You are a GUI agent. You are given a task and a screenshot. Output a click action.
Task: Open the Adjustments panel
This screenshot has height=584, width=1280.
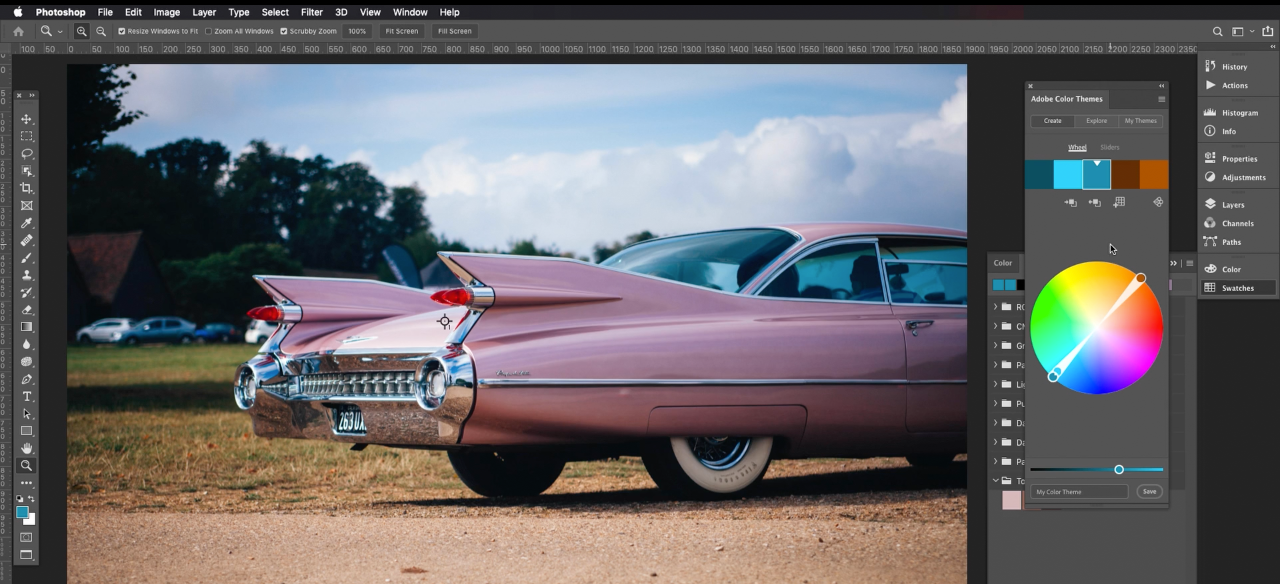[1235, 177]
